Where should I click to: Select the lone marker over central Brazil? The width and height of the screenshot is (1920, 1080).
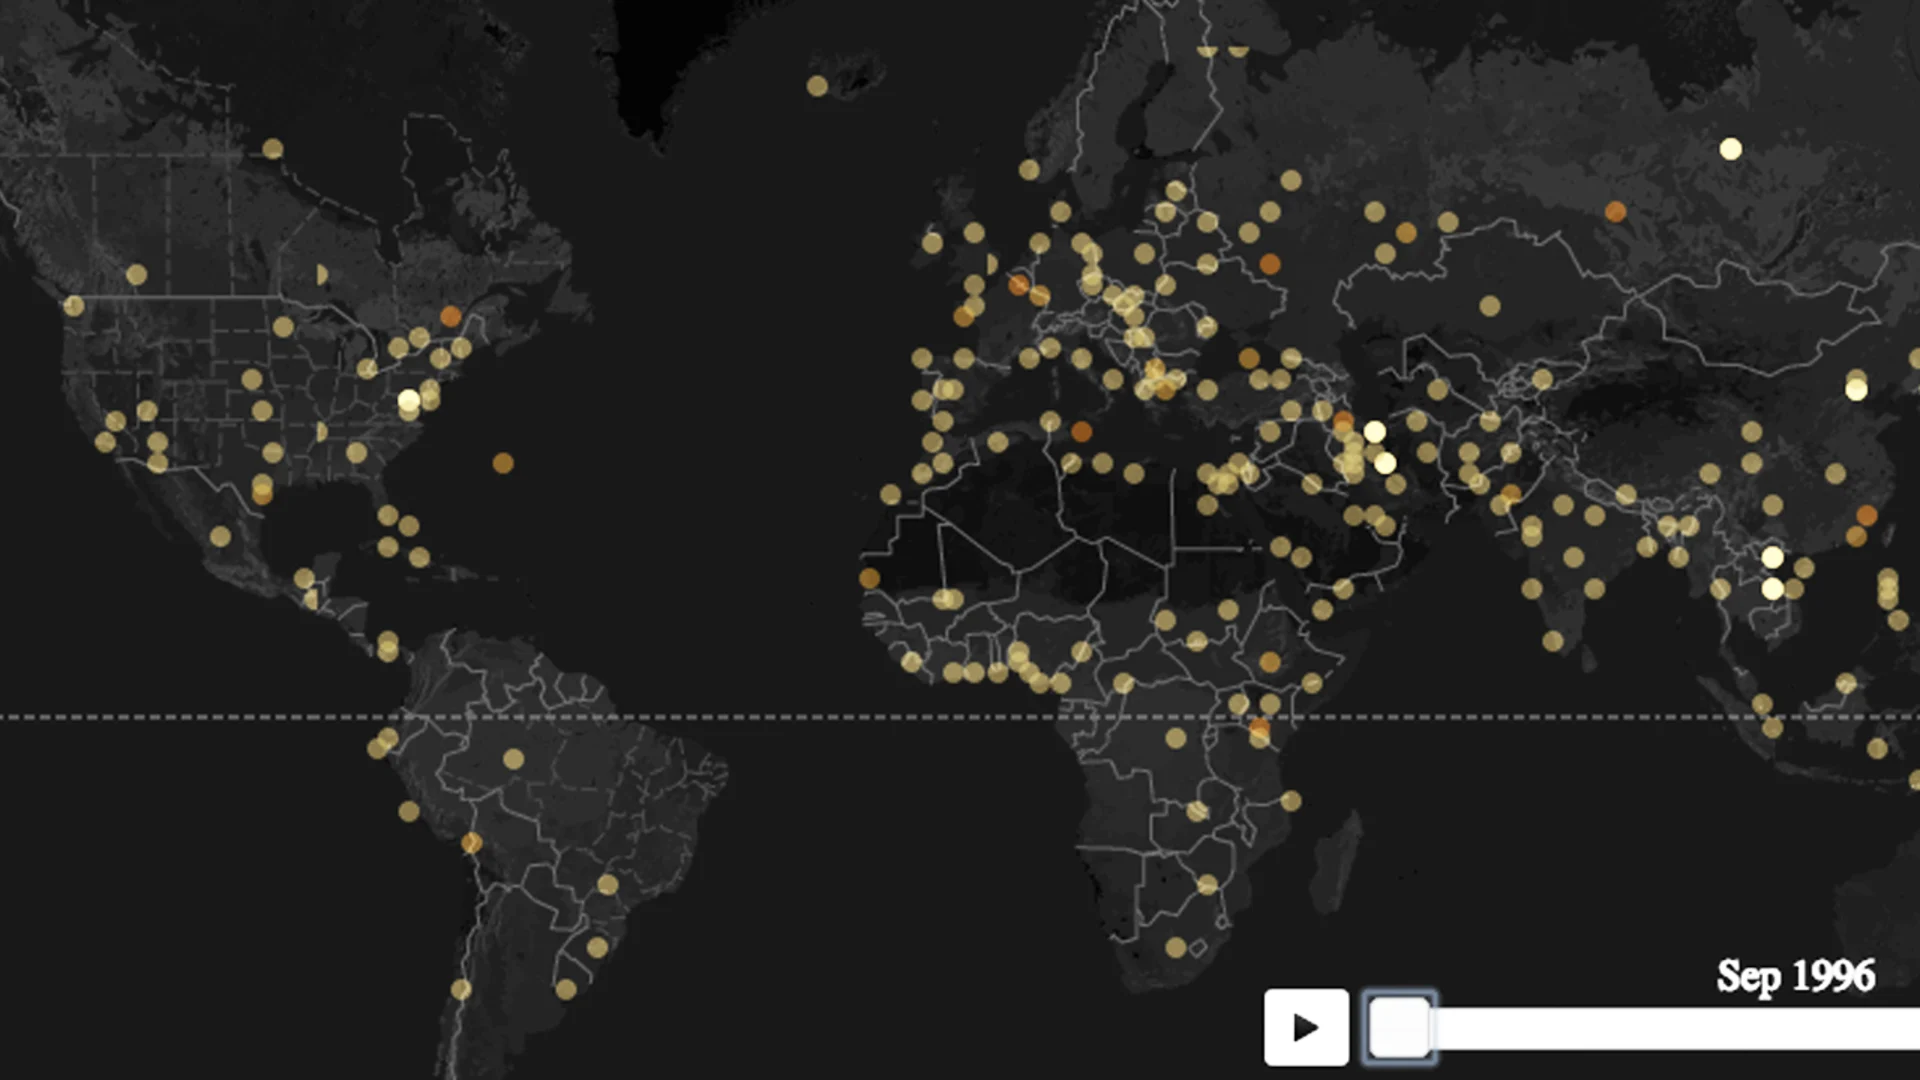coord(512,760)
